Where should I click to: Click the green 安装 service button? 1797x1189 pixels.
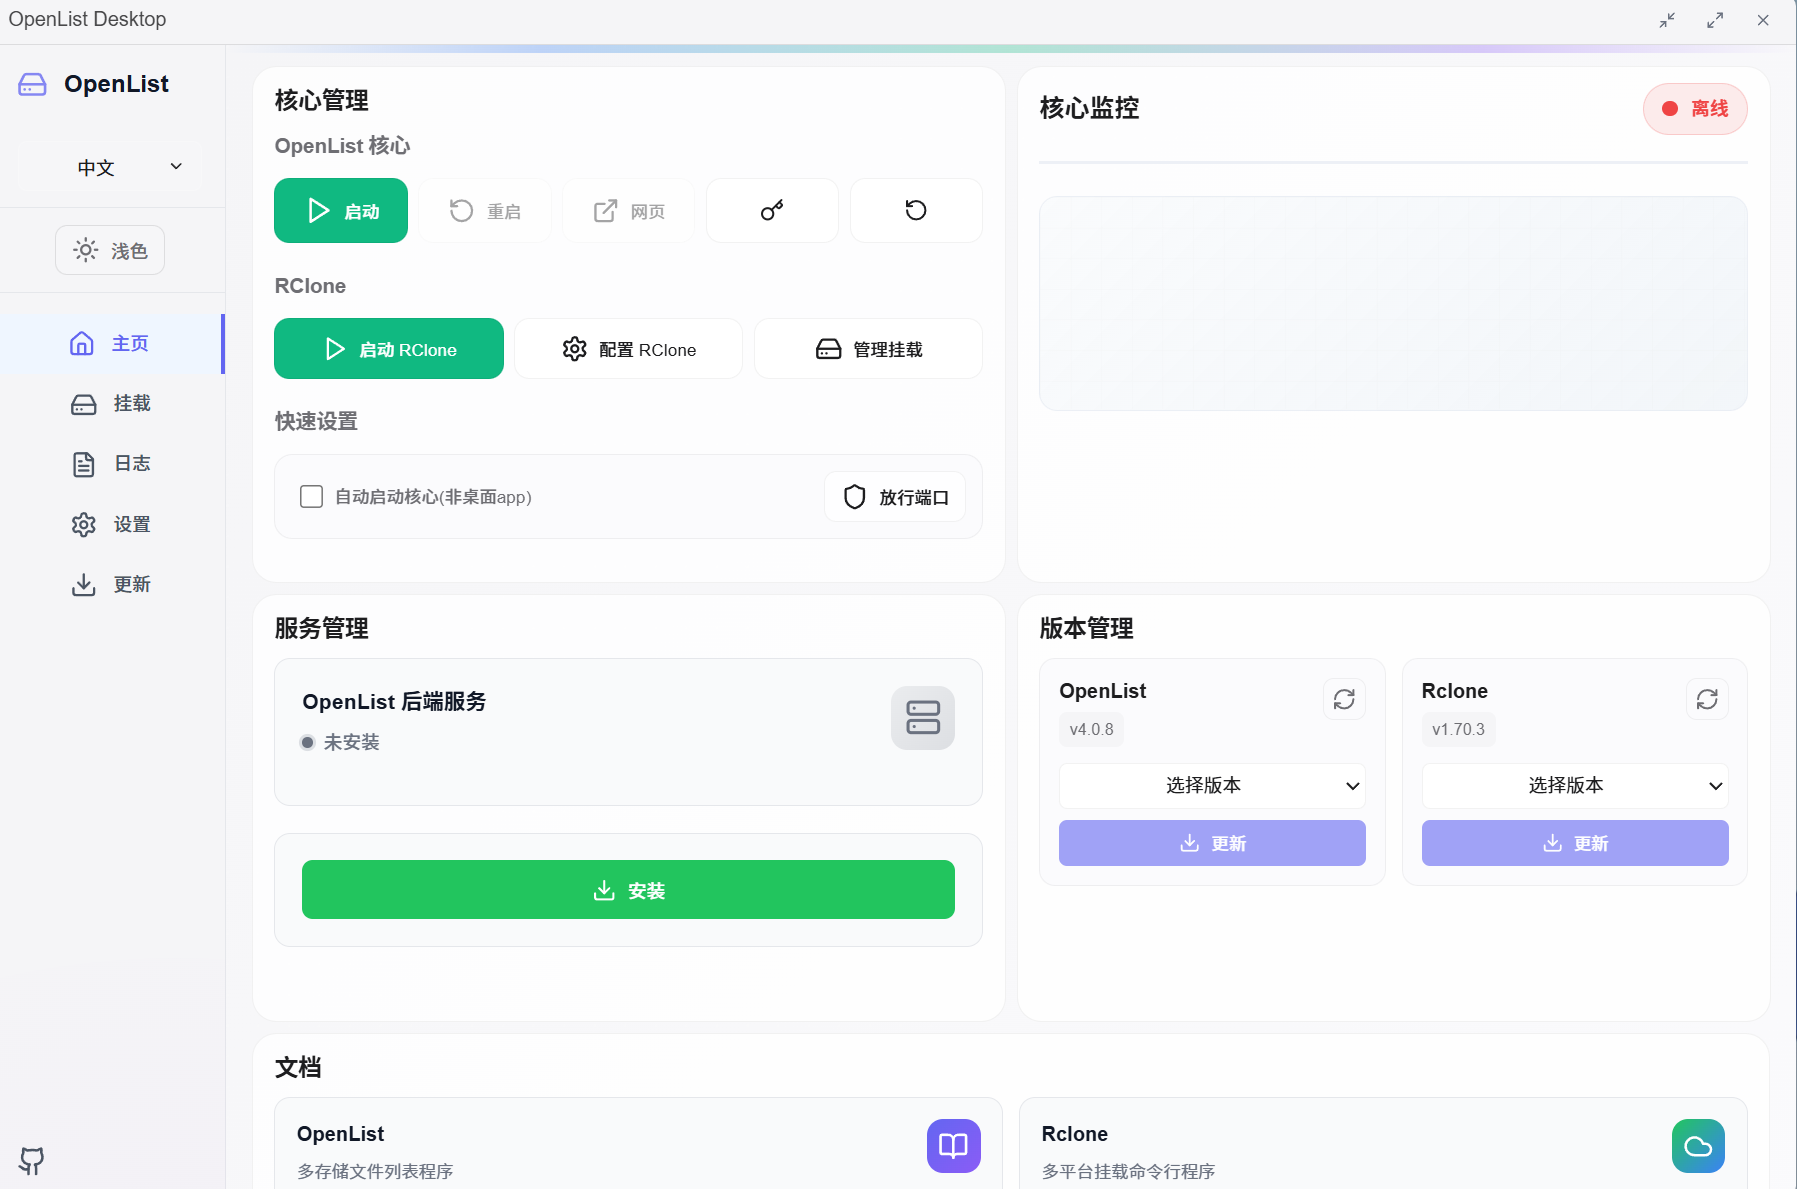pos(628,890)
